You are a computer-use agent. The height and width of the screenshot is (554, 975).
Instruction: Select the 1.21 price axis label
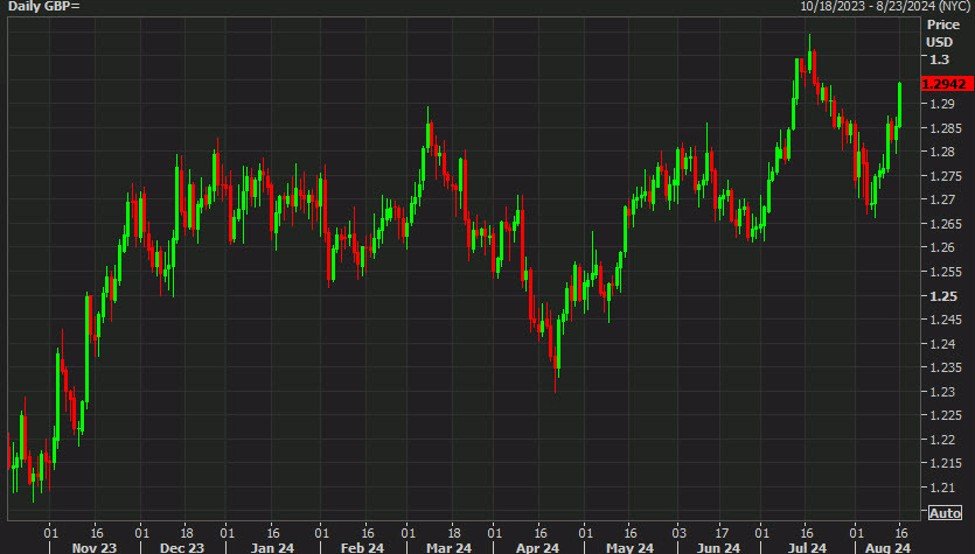tap(941, 488)
